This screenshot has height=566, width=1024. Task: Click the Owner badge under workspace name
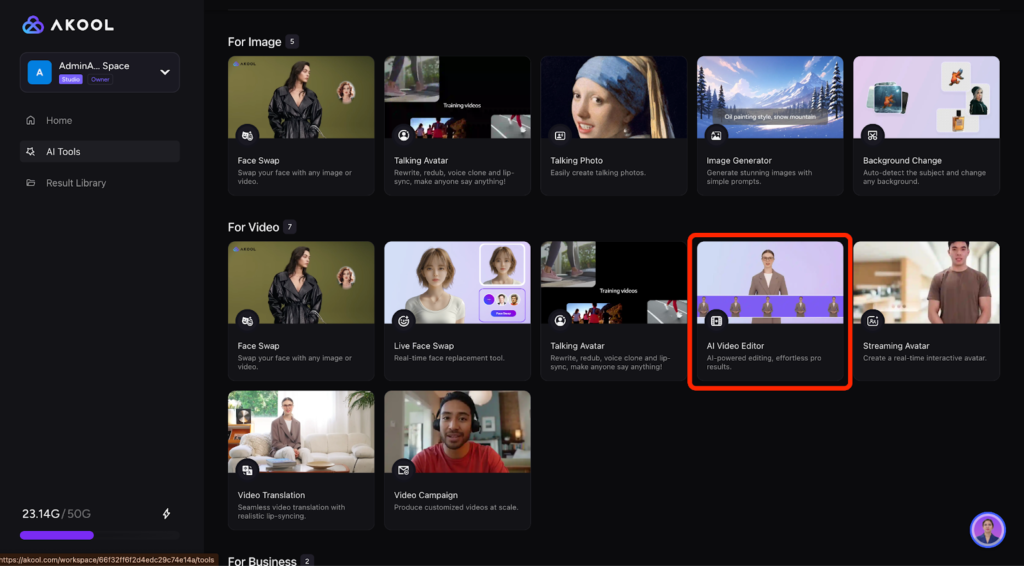[100, 79]
